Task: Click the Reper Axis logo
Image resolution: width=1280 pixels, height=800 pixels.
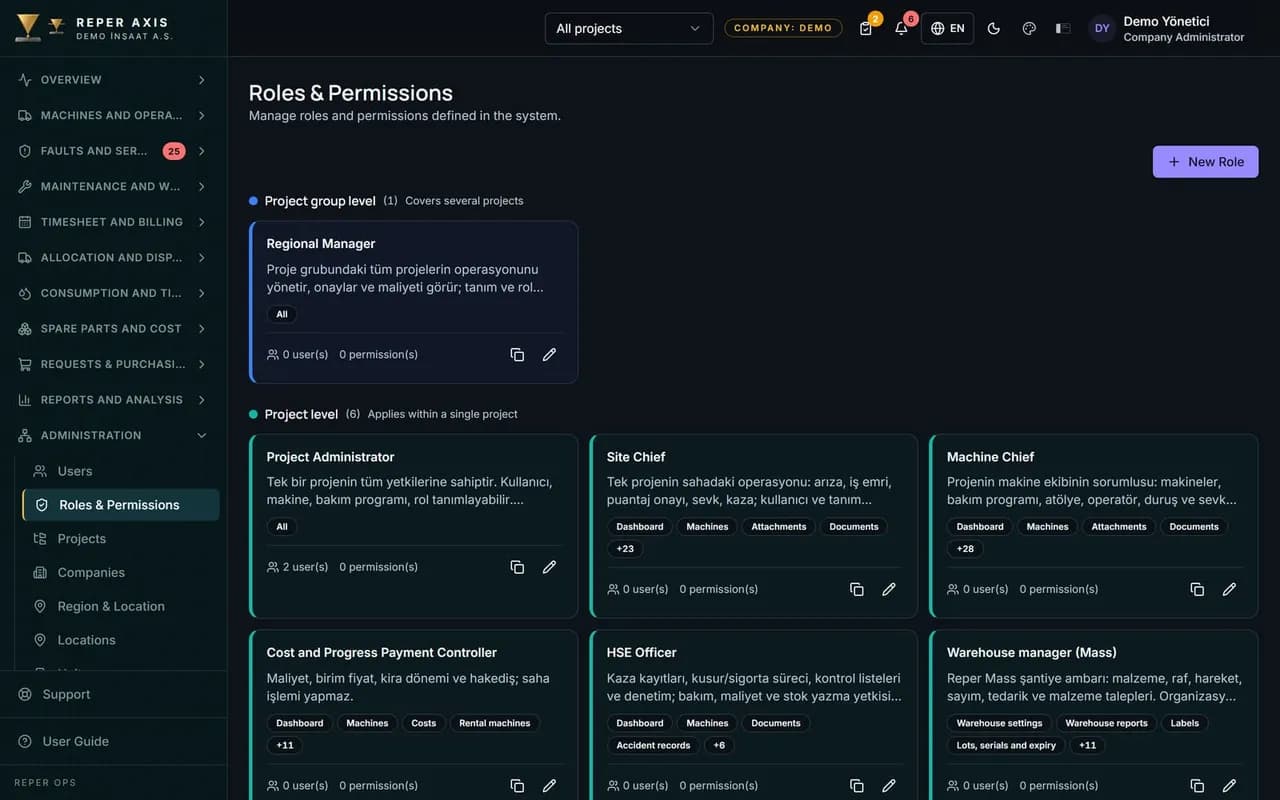Action: 95,28
